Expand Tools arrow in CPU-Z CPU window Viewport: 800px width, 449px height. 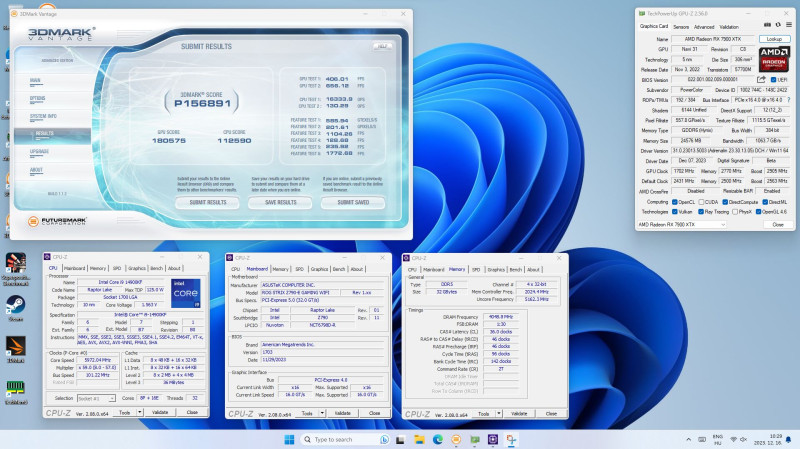click(x=139, y=412)
